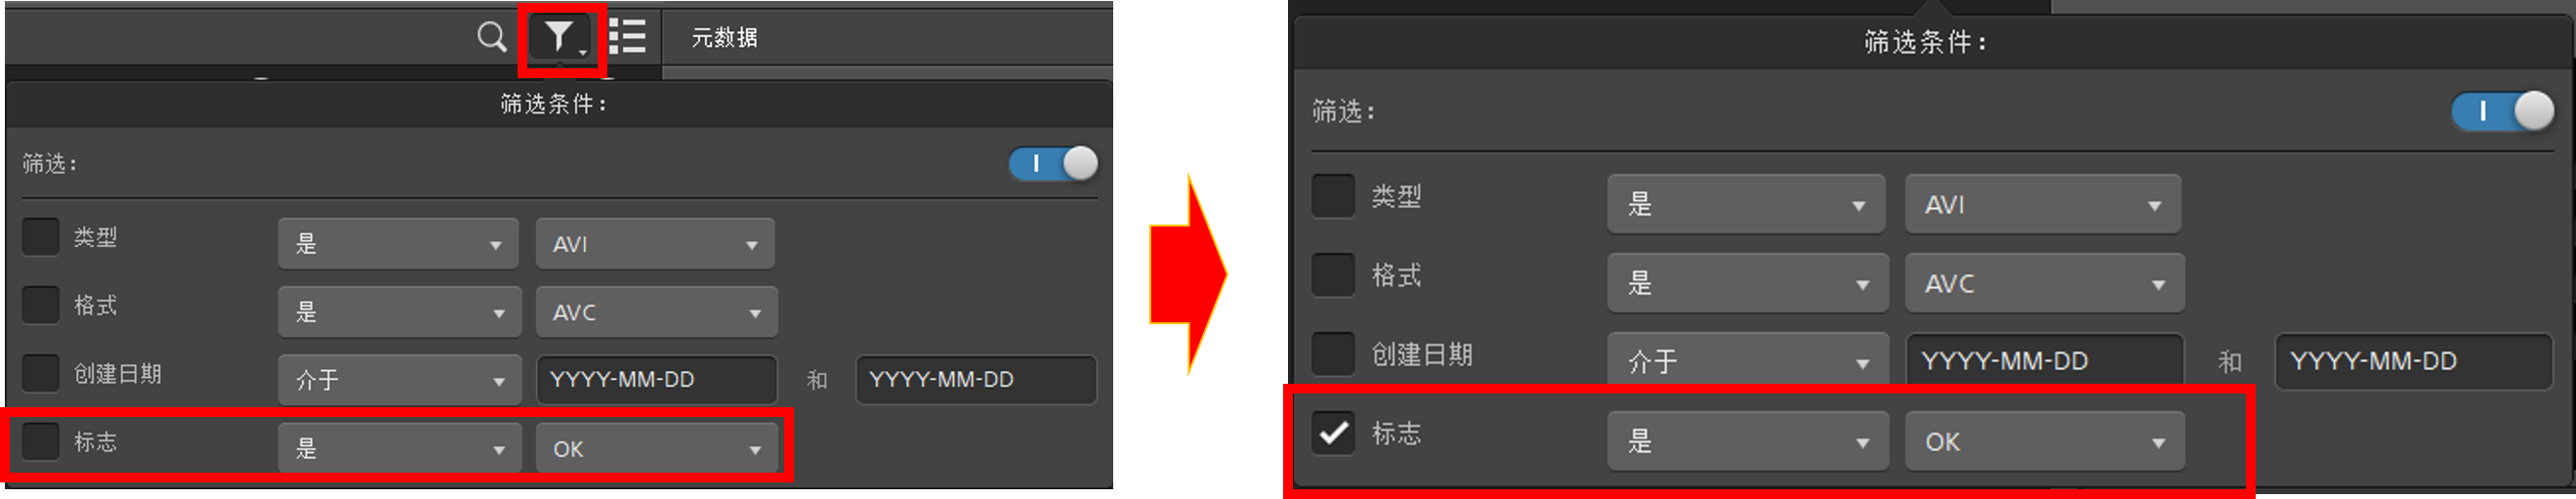This screenshot has width=2576, height=499.
Task: Expand the right panel OK flag dropdown
Action: tap(2044, 441)
